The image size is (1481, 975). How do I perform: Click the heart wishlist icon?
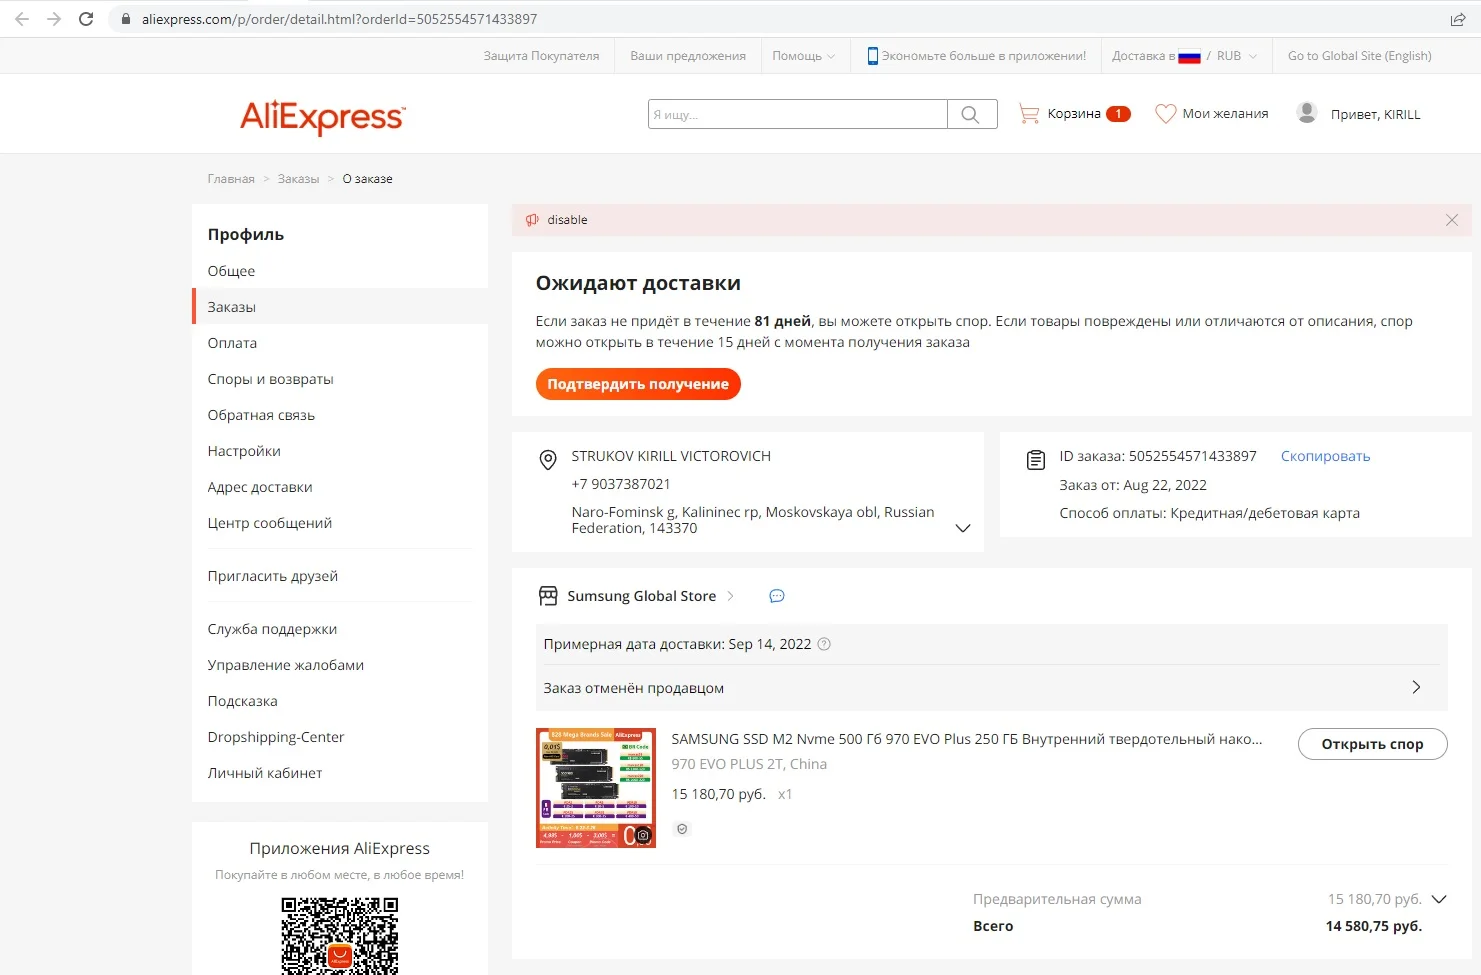click(1165, 114)
